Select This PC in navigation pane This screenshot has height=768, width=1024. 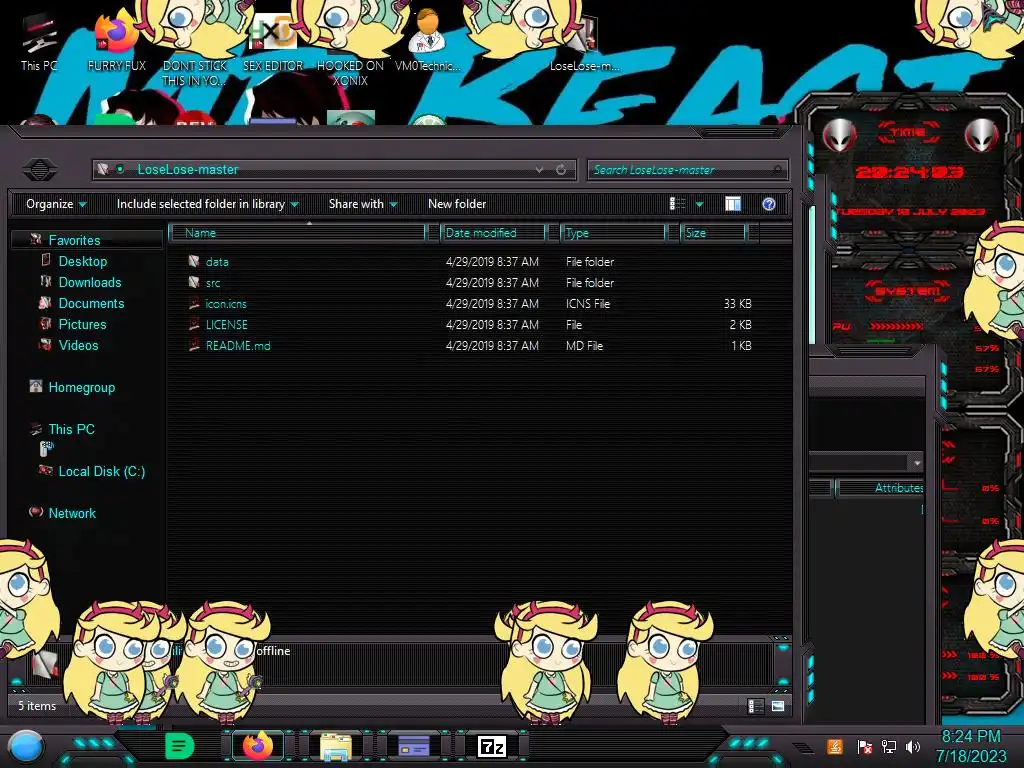[x=71, y=429]
